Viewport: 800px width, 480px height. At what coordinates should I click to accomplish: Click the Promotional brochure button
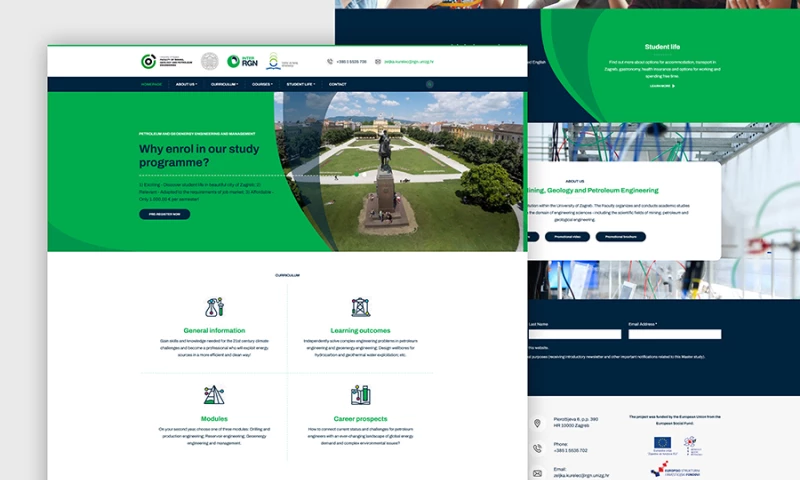pyautogui.click(x=620, y=237)
